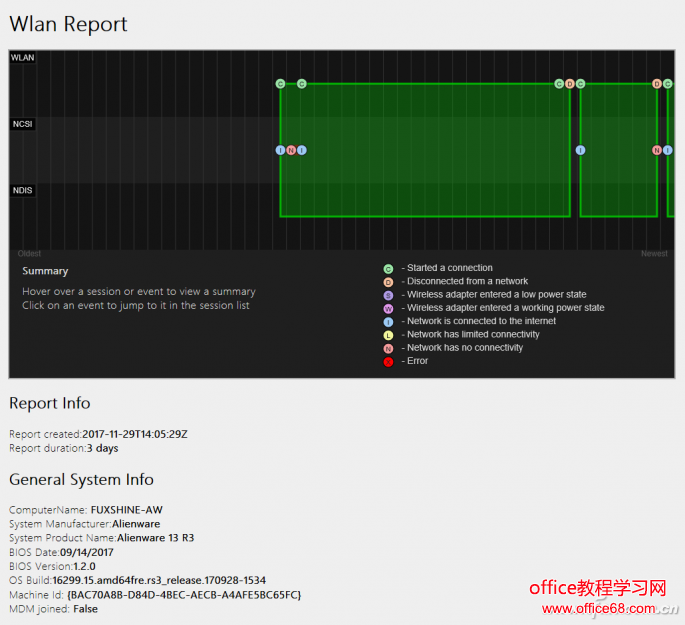685x625 pixels.
Task: Select the second, narrower green session block
Action: [619, 150]
